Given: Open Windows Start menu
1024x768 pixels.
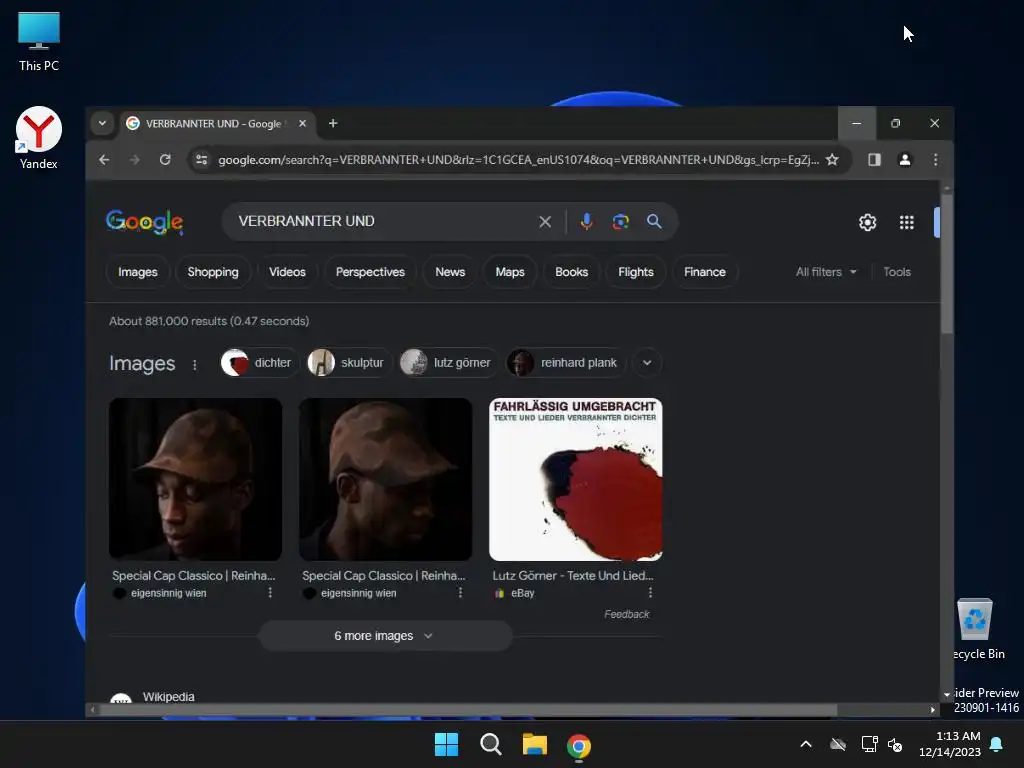Looking at the screenshot, I should (447, 744).
